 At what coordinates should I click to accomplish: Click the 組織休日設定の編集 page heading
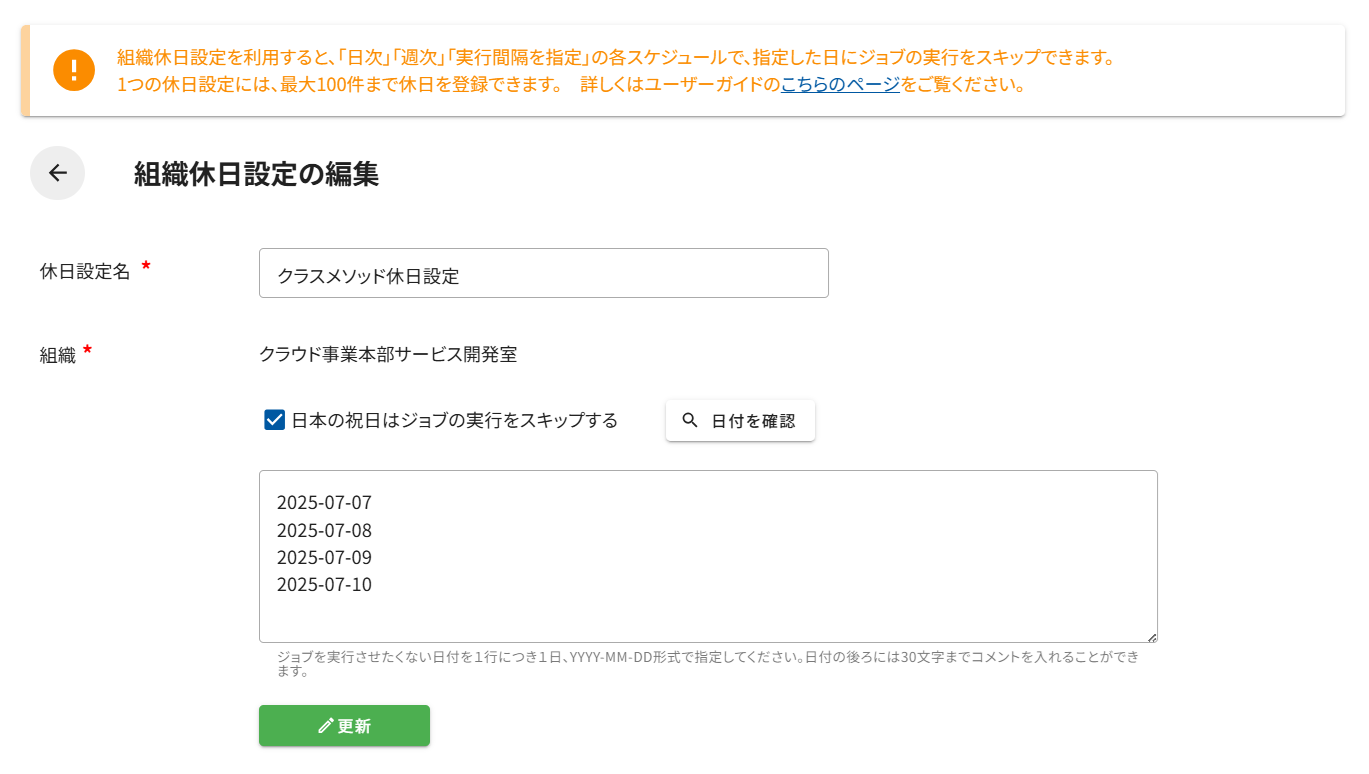pyautogui.click(x=256, y=174)
